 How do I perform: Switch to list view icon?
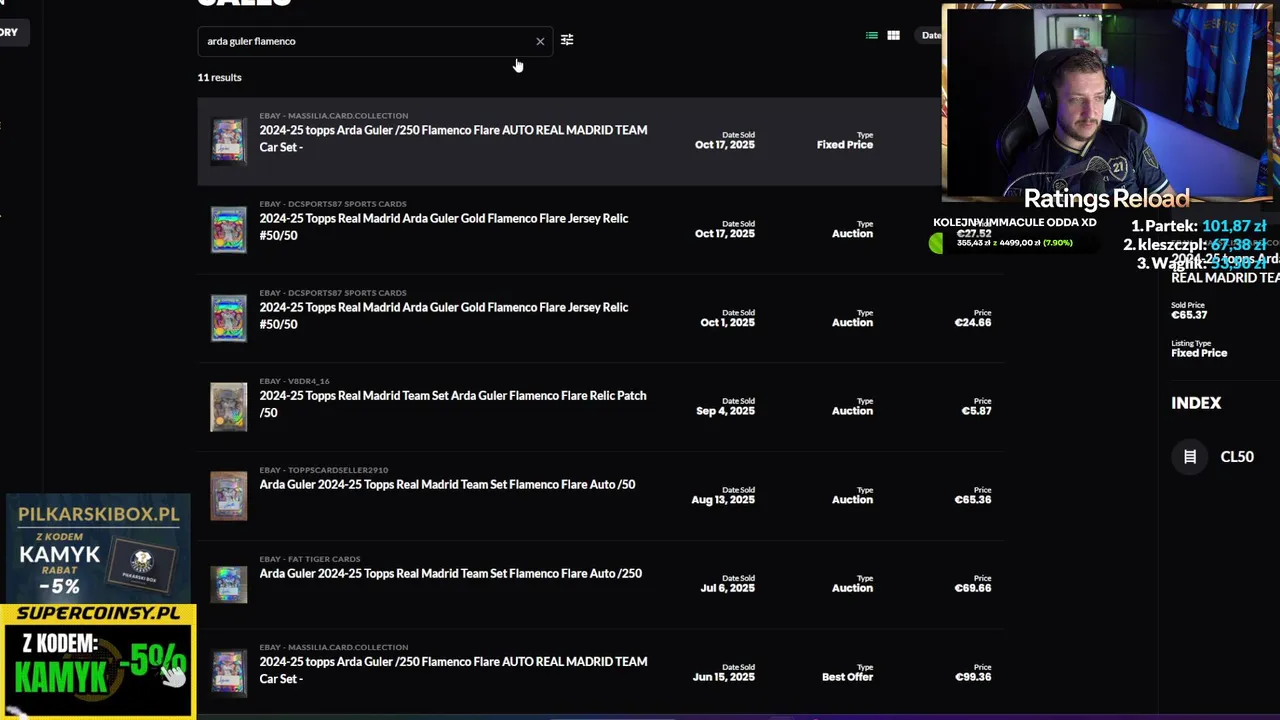tap(872, 35)
